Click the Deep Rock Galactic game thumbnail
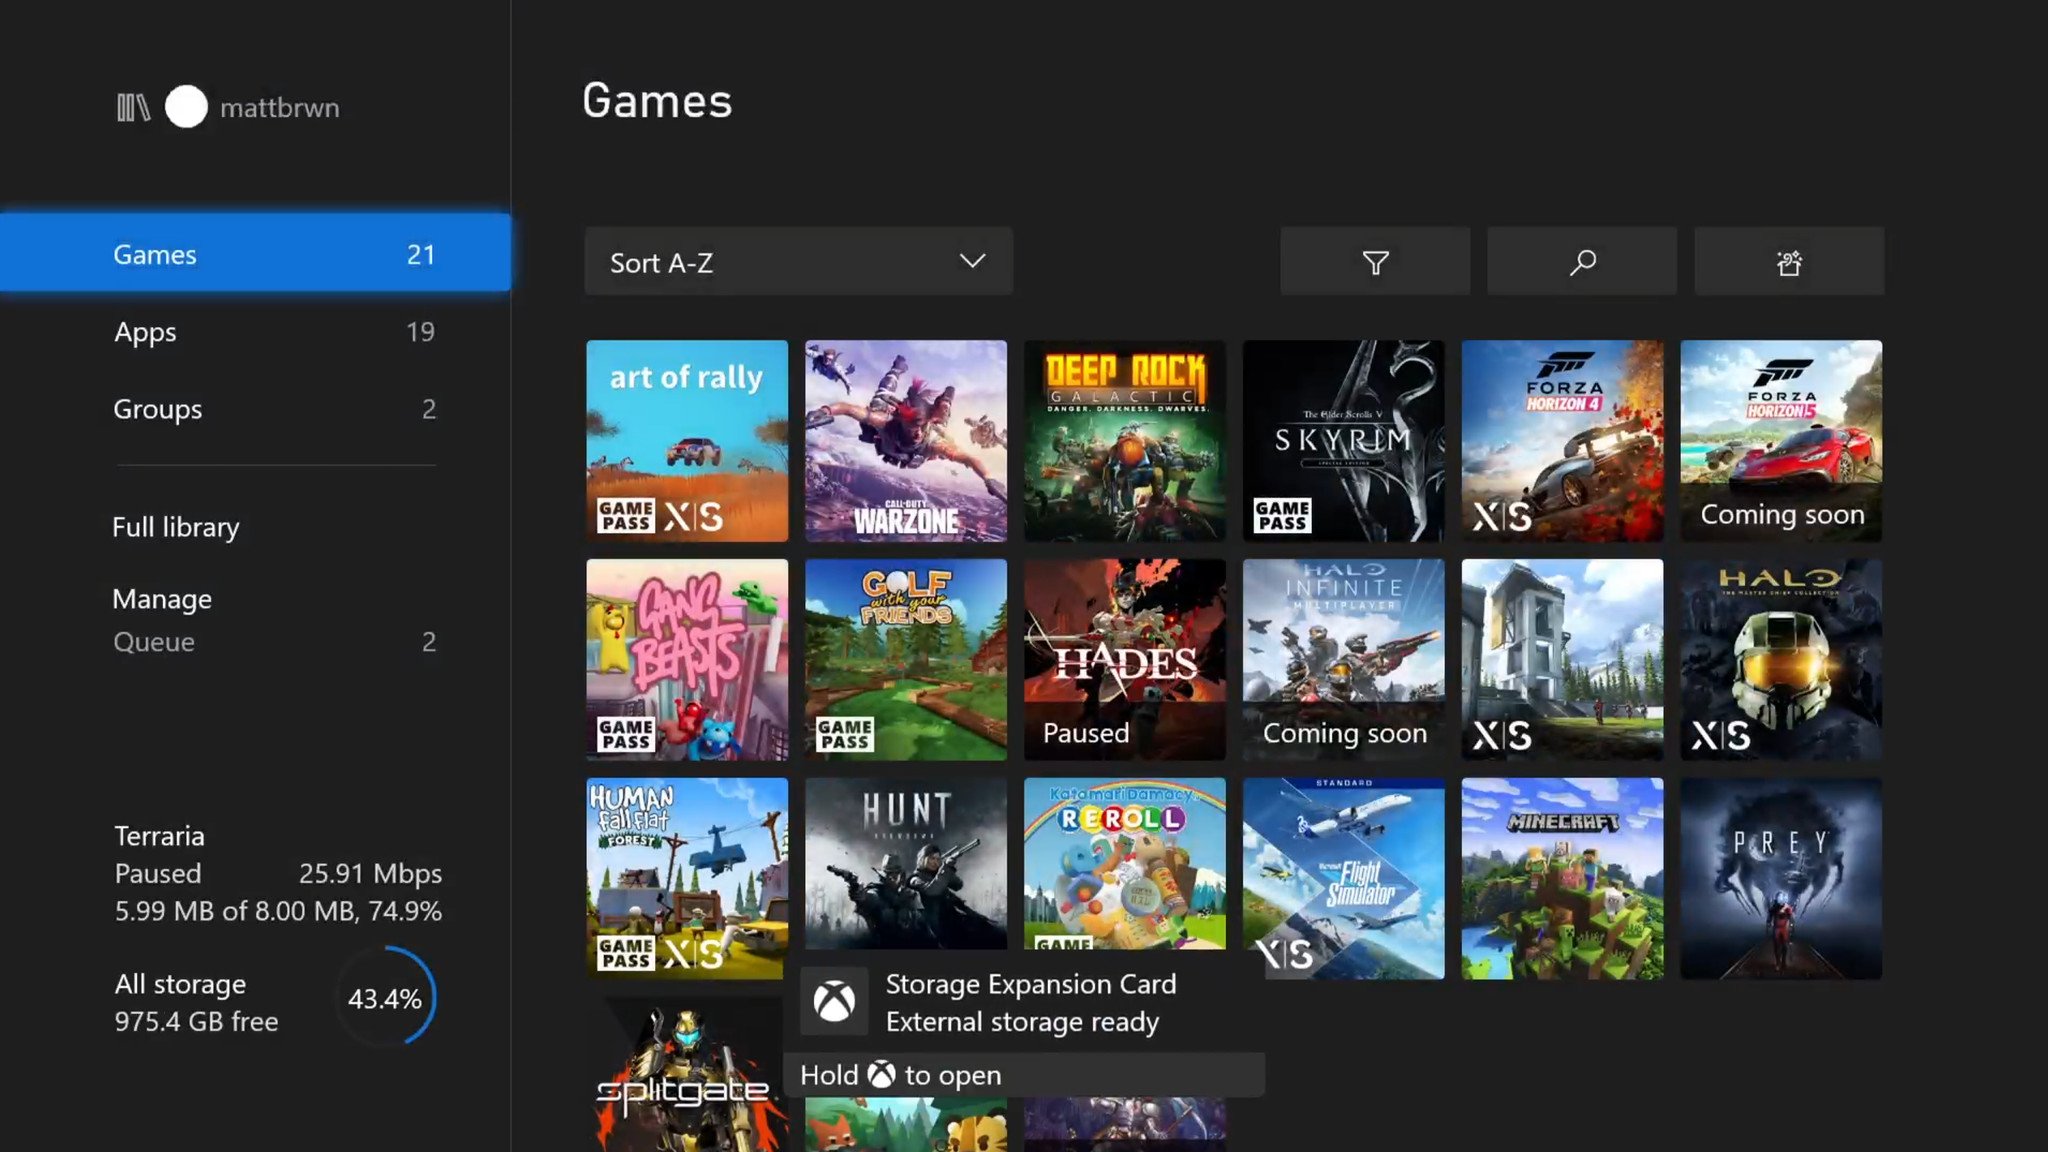Screen dimensions: 2048x1152 (1124, 440)
